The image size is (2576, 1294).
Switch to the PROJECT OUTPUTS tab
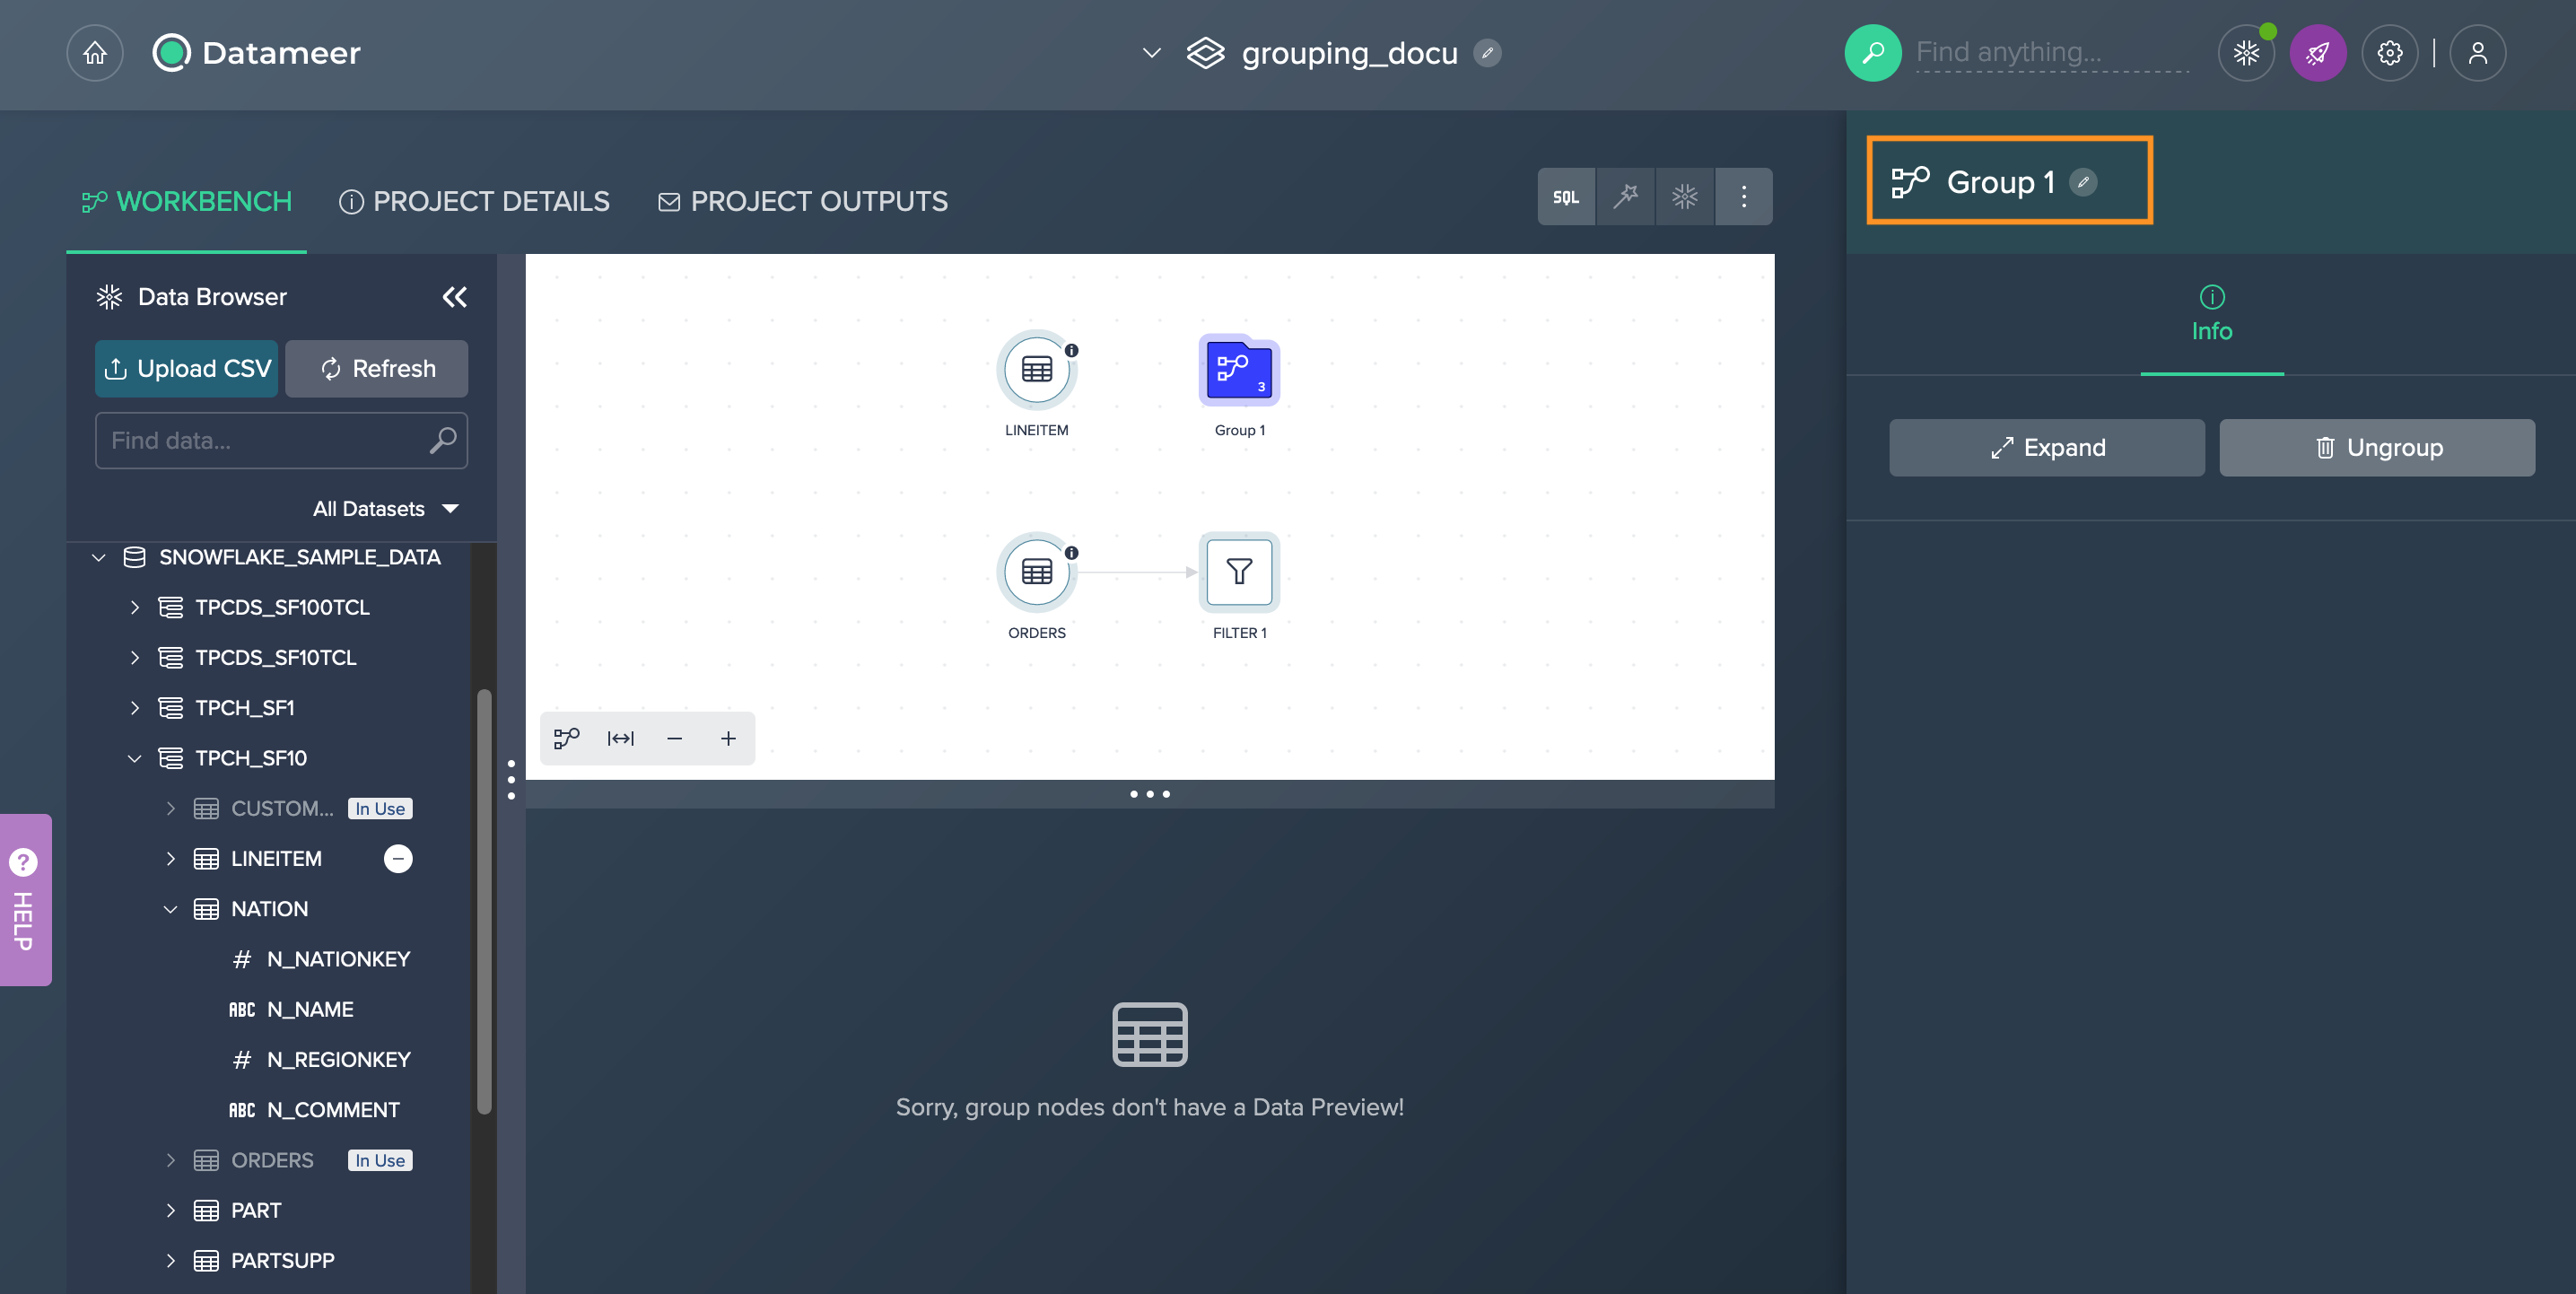tap(802, 202)
